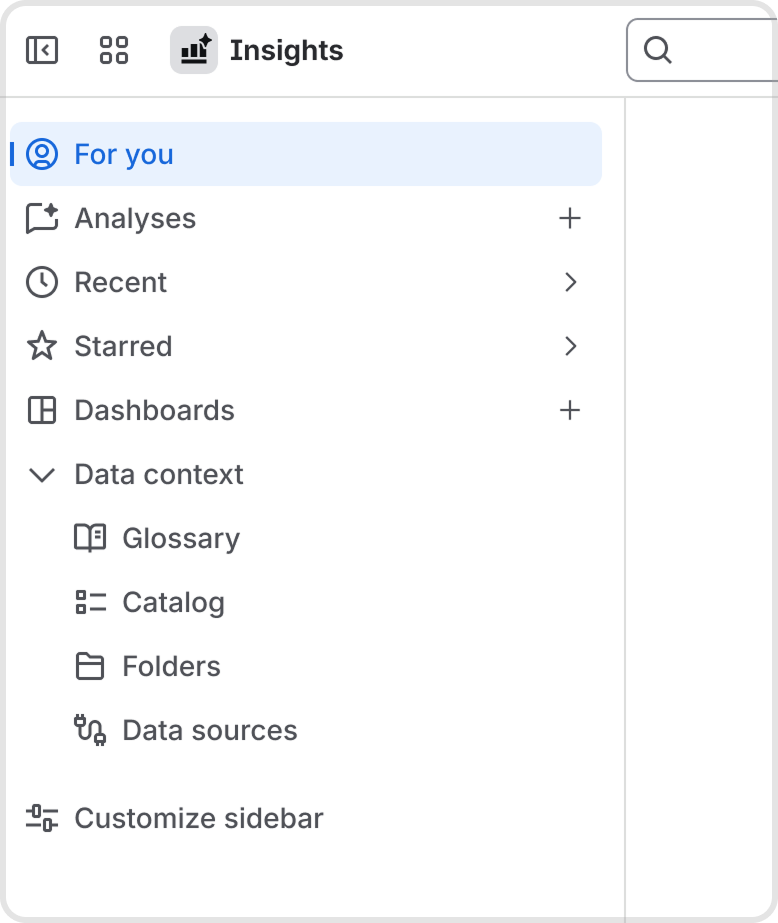The image size is (778, 923).
Task: Open the Starred section
Action: click(x=124, y=346)
